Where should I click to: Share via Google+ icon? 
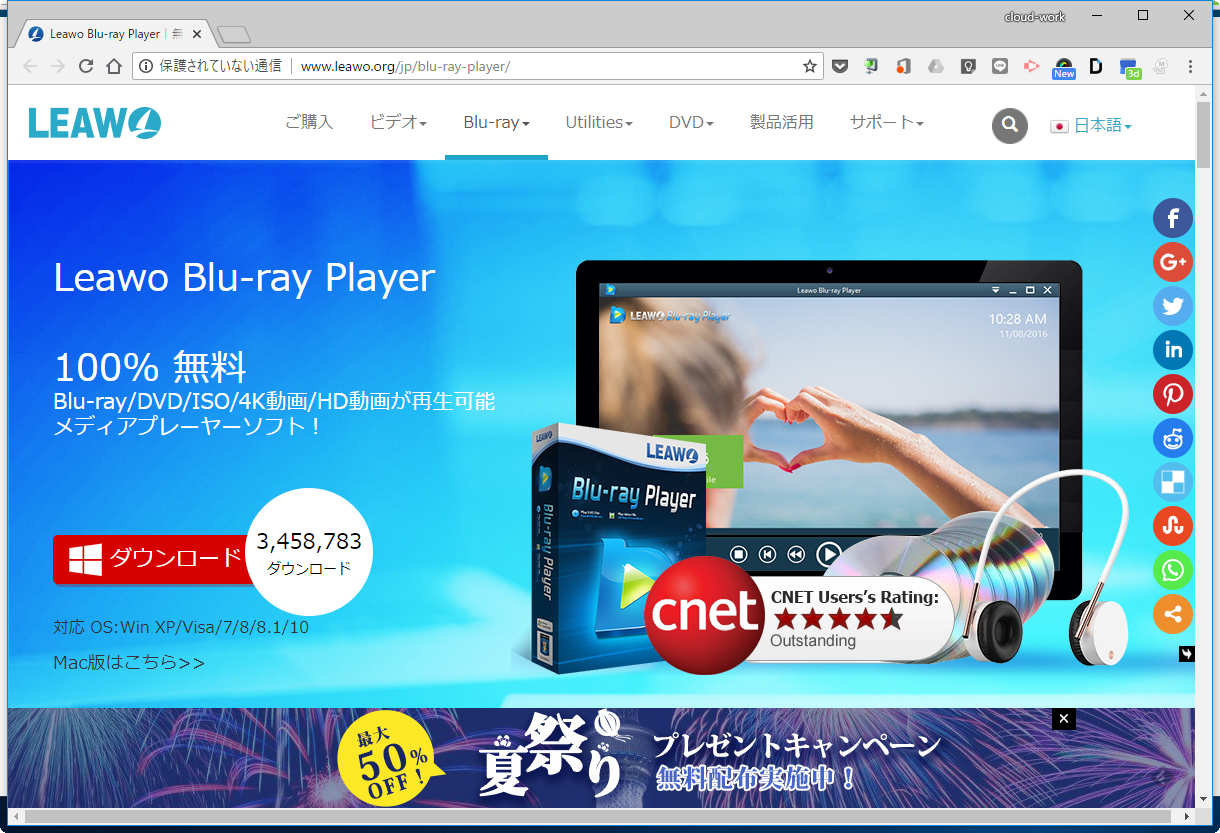(x=1173, y=262)
